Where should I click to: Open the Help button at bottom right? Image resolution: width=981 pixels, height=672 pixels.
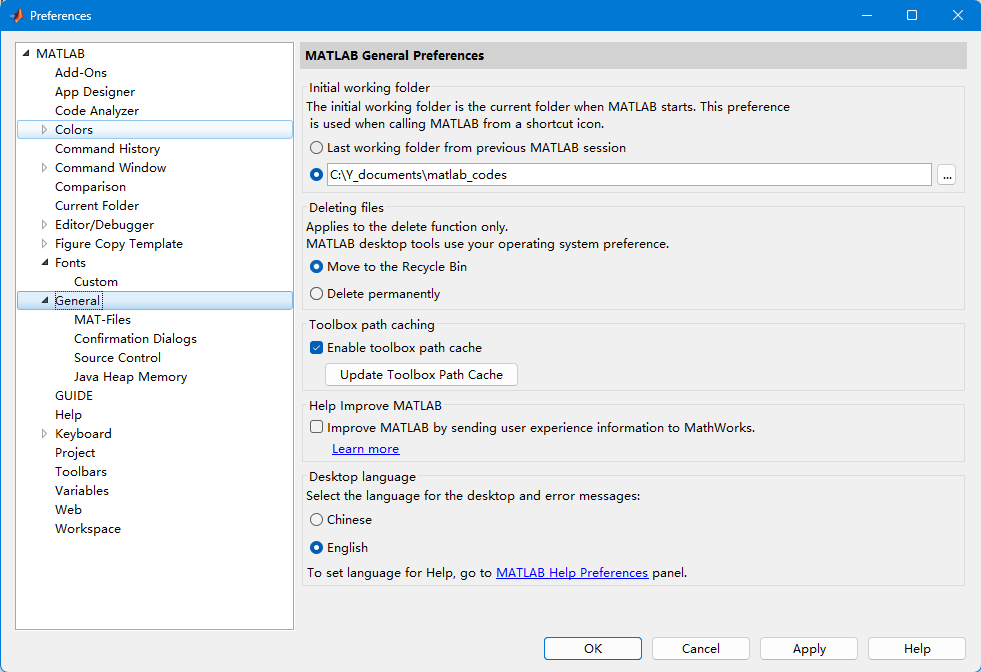pos(917,649)
